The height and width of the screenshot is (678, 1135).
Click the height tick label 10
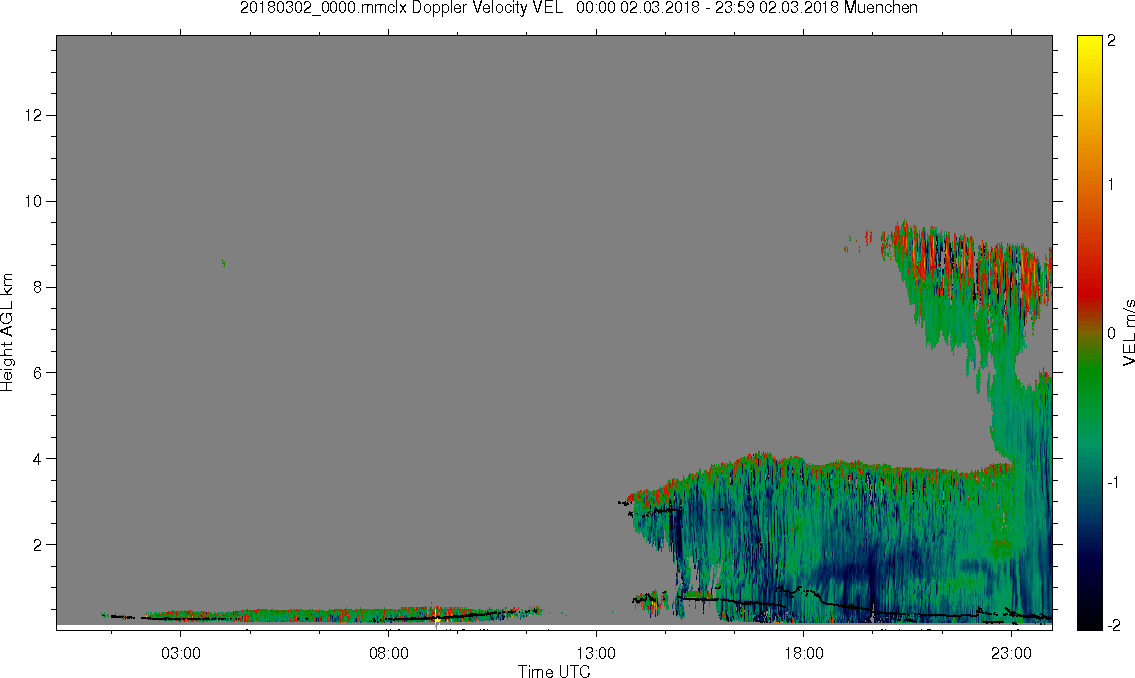coord(35,201)
